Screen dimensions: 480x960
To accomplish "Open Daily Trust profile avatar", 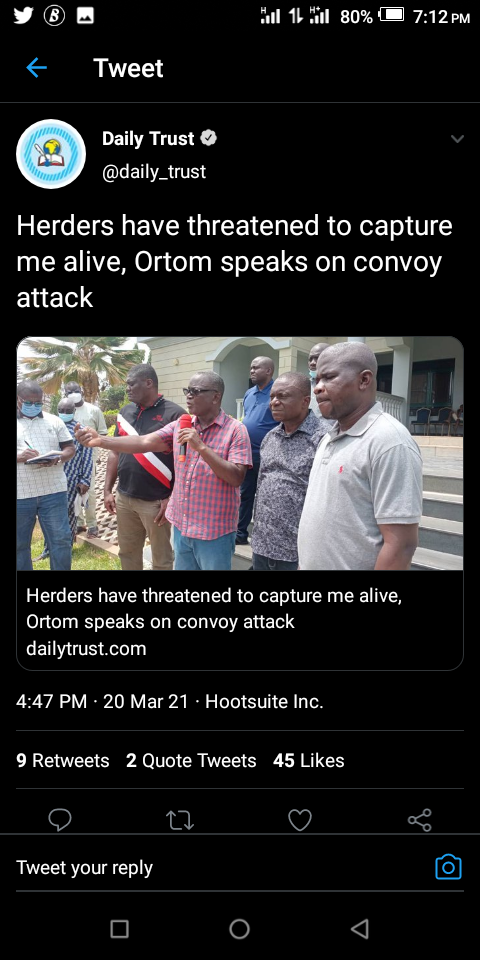I will click(x=51, y=154).
